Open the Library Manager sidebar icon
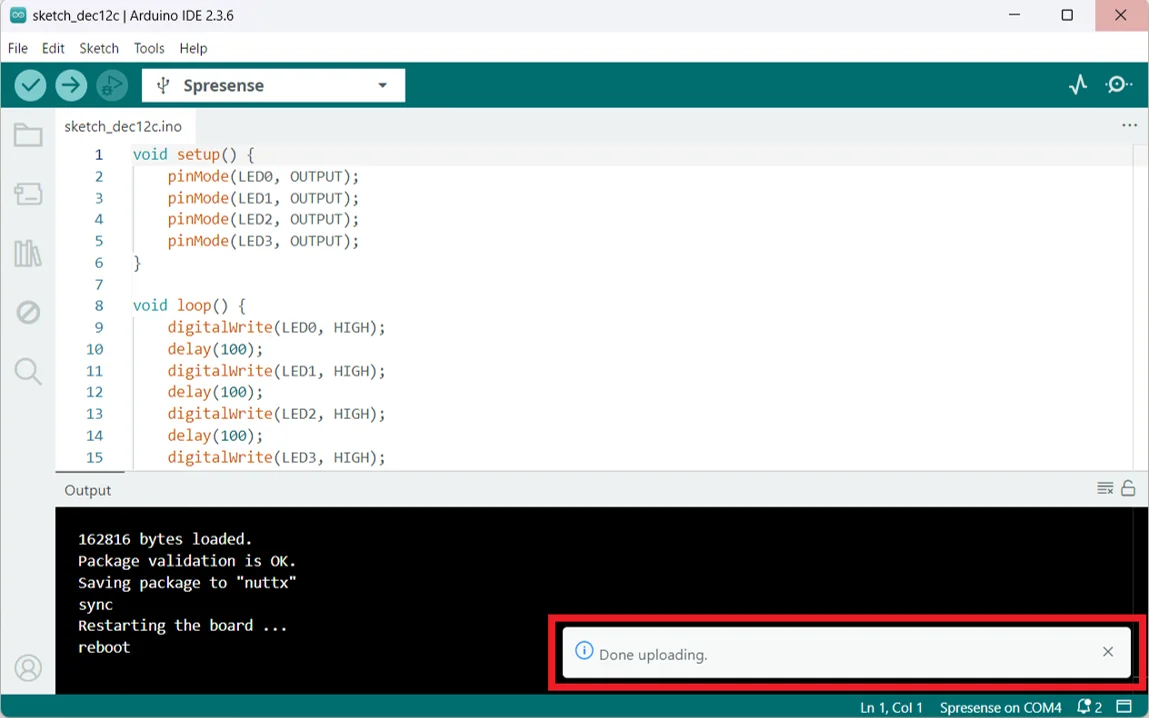Viewport: 1149px width, 718px height. [x=28, y=253]
